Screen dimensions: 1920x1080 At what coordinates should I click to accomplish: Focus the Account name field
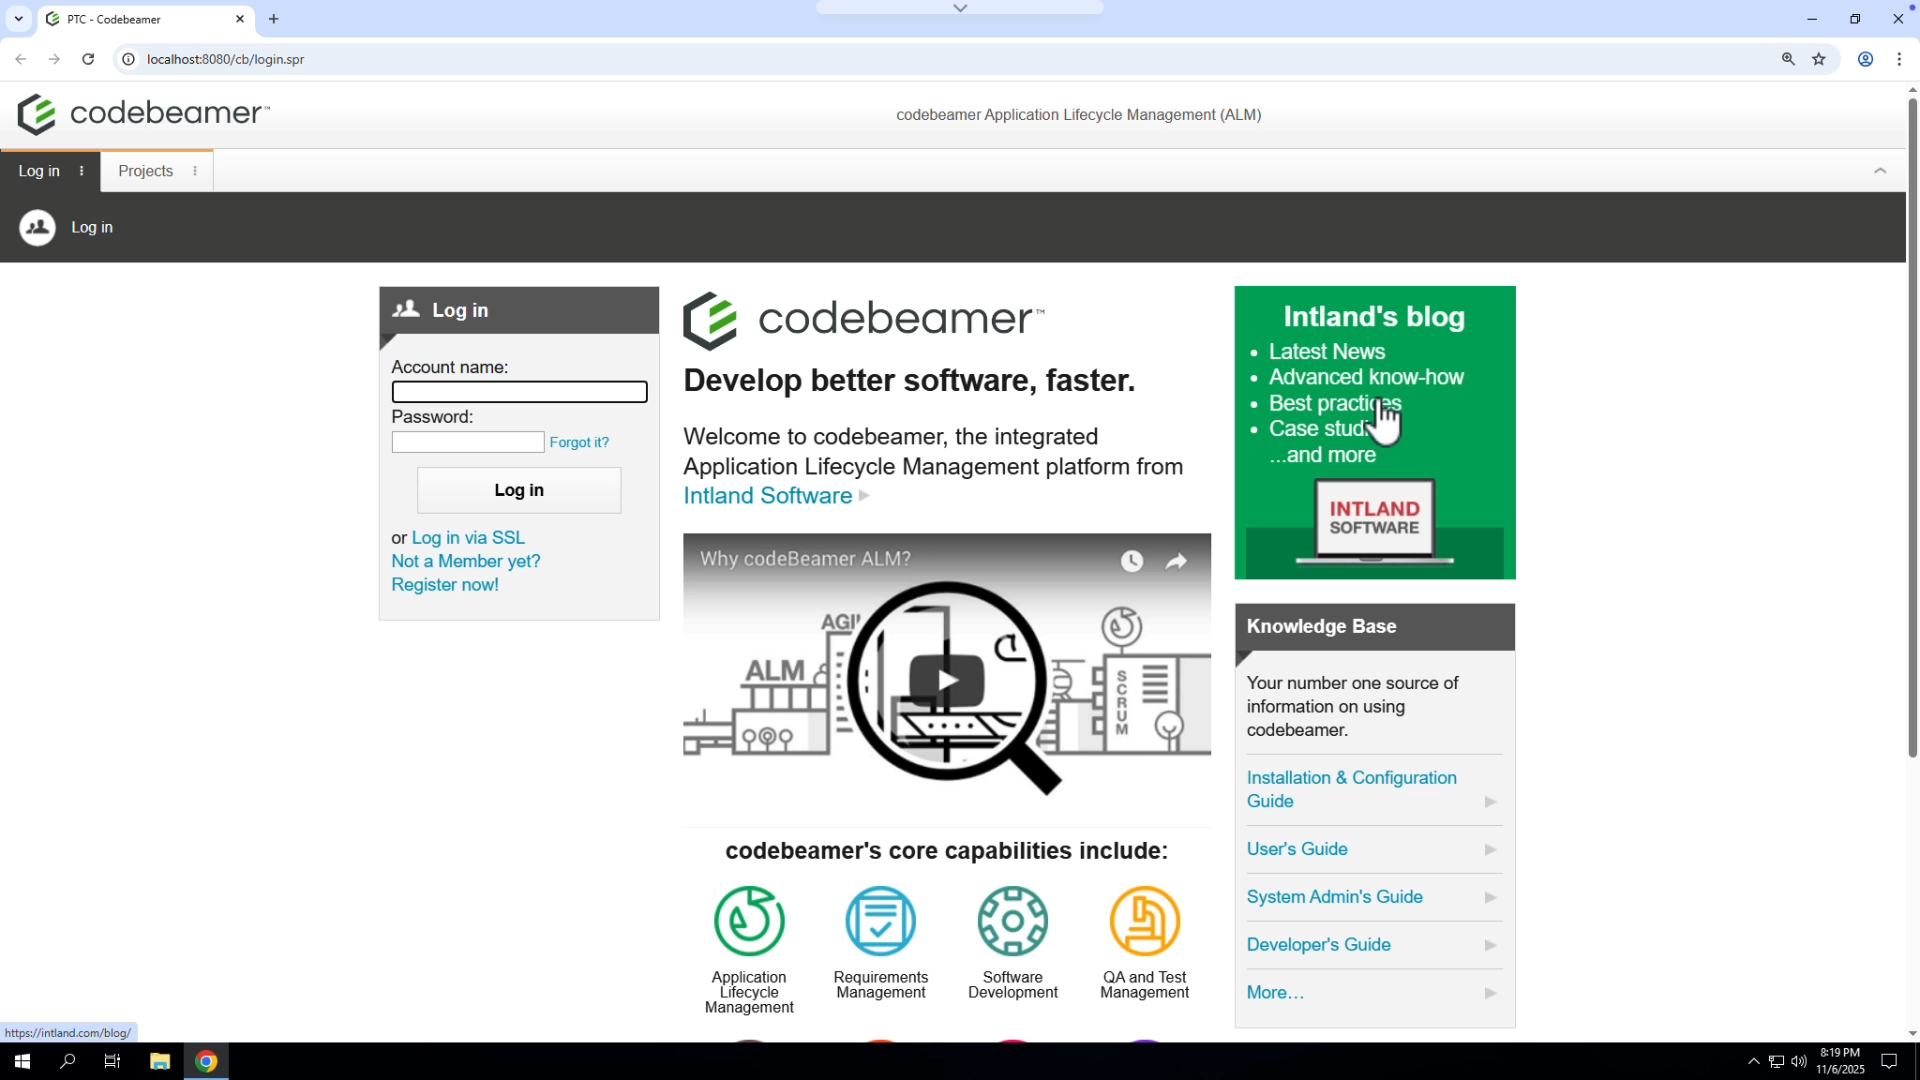pyautogui.click(x=519, y=392)
